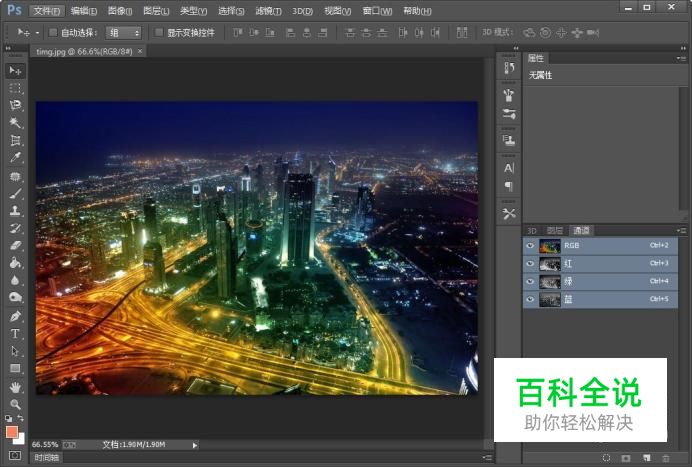Enable the 自动选择 checkbox
The width and height of the screenshot is (692, 467).
point(53,32)
